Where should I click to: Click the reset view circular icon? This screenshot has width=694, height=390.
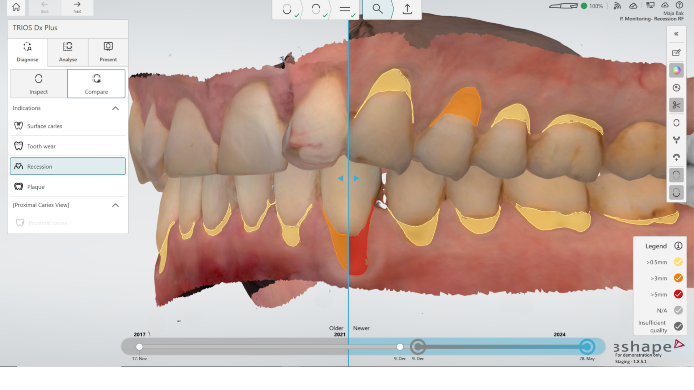[x=676, y=88]
